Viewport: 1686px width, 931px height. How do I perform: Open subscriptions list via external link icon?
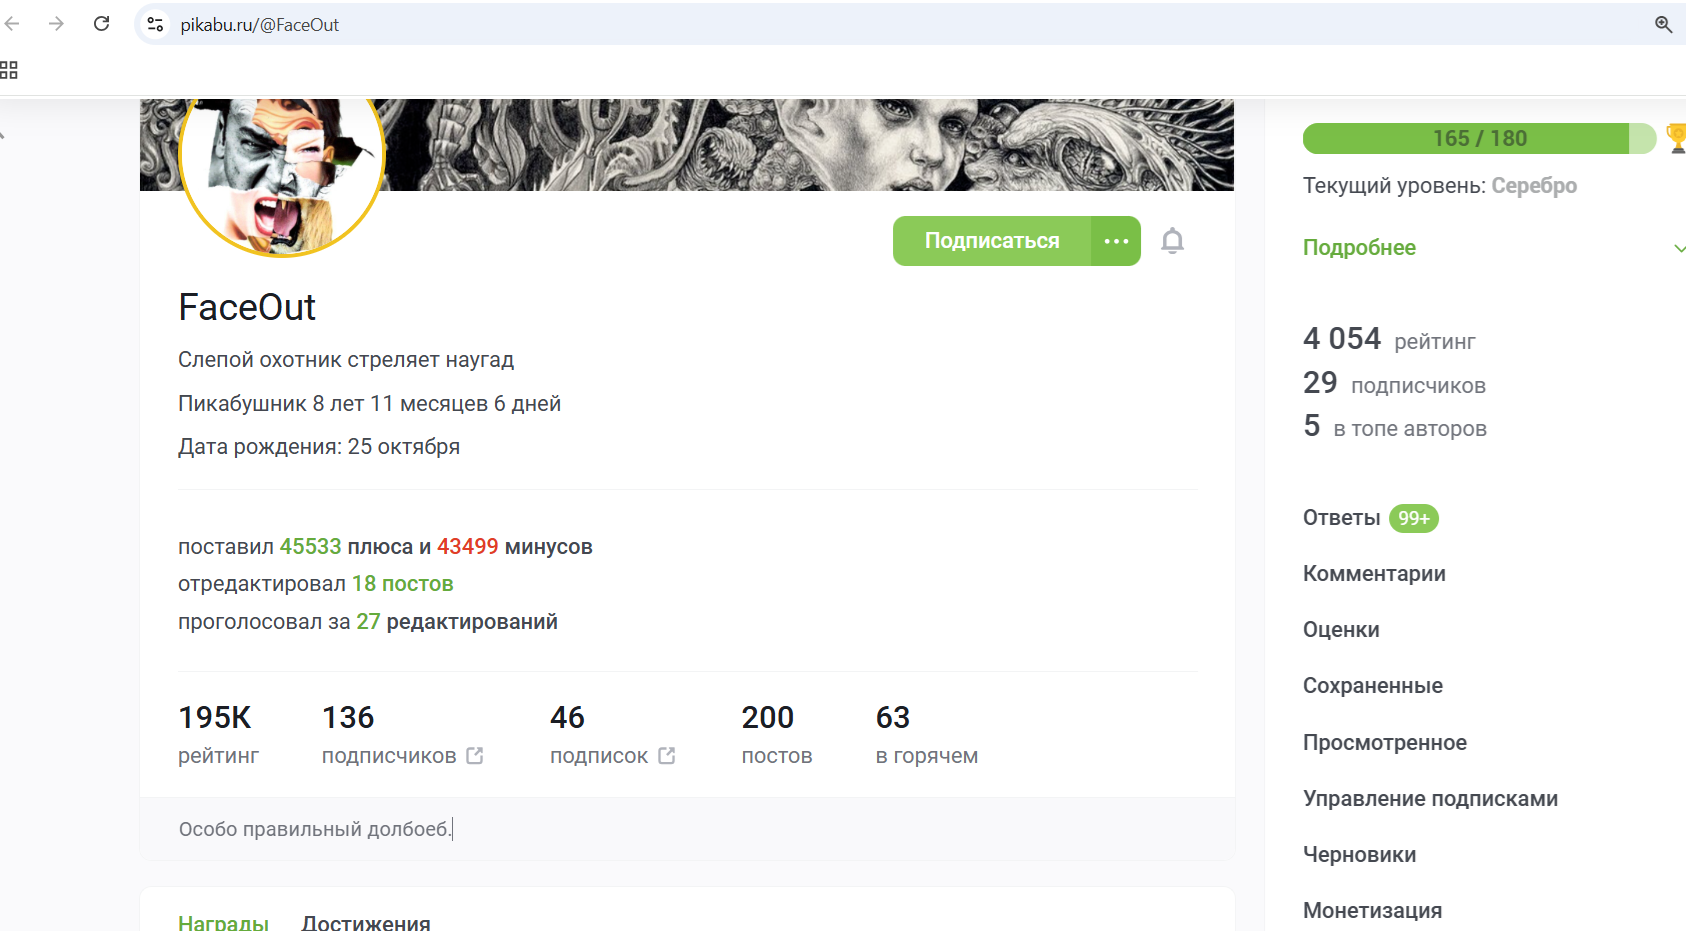point(667,756)
